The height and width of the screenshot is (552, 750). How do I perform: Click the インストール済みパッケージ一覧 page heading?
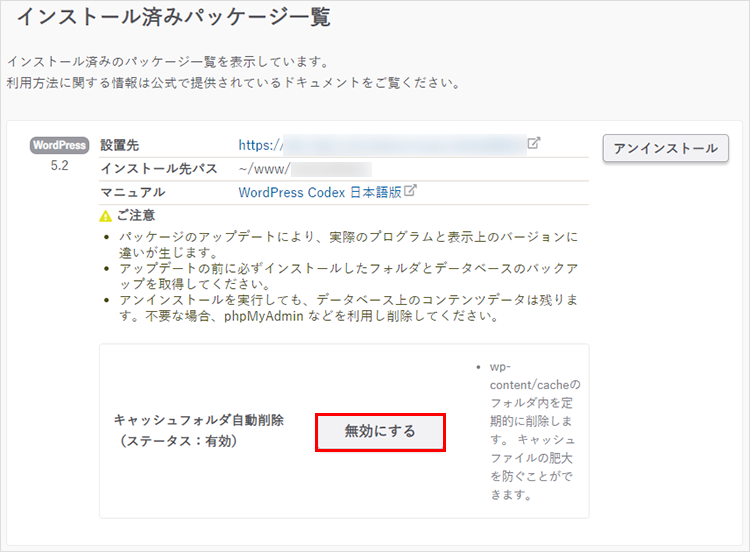coord(173,17)
